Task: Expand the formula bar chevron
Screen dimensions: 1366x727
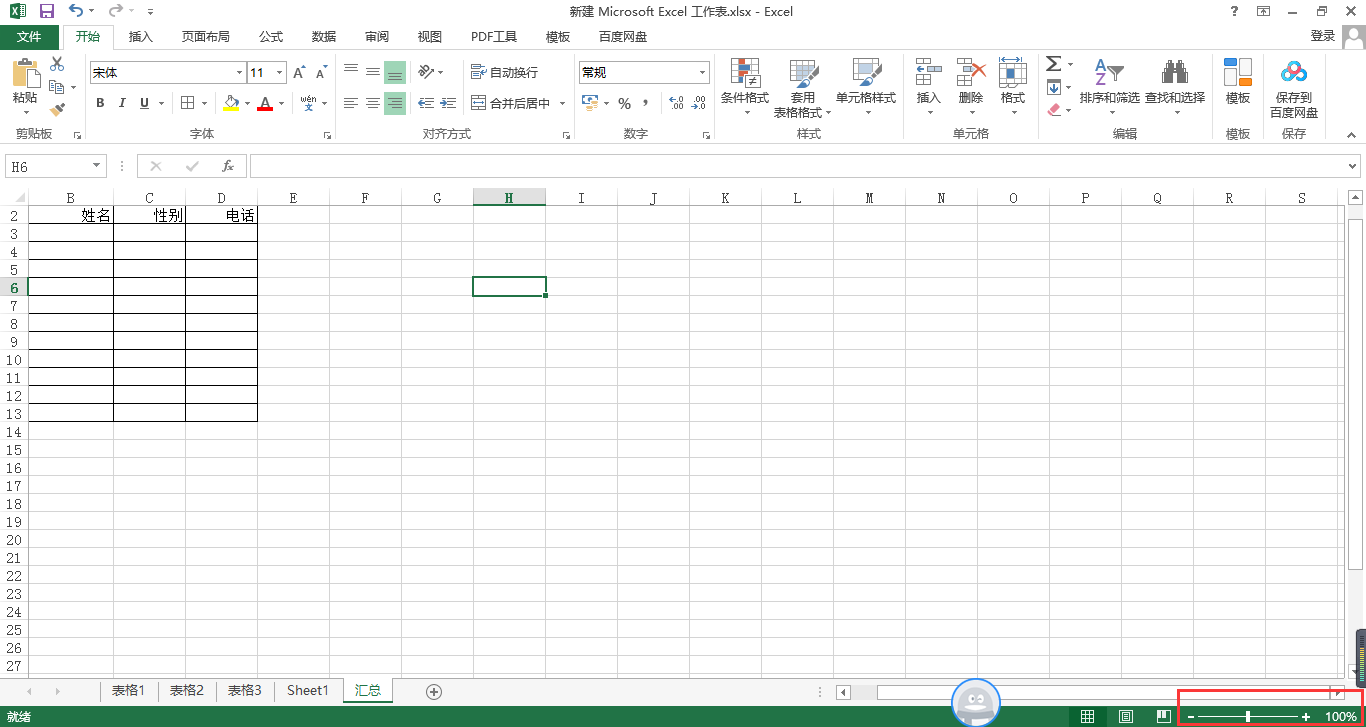Action: pos(1353,166)
